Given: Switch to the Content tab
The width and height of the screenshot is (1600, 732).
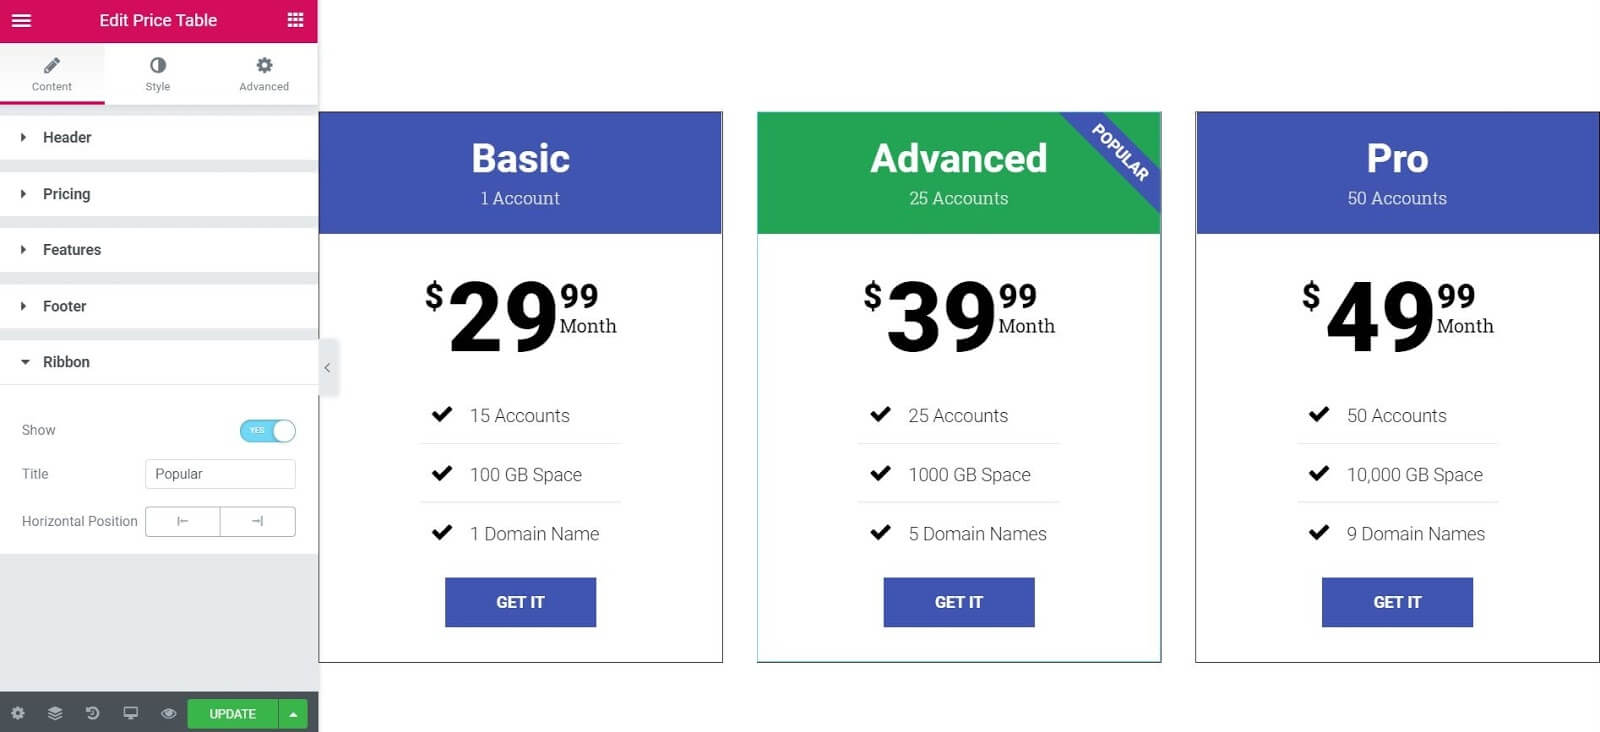Looking at the screenshot, I should [52, 72].
